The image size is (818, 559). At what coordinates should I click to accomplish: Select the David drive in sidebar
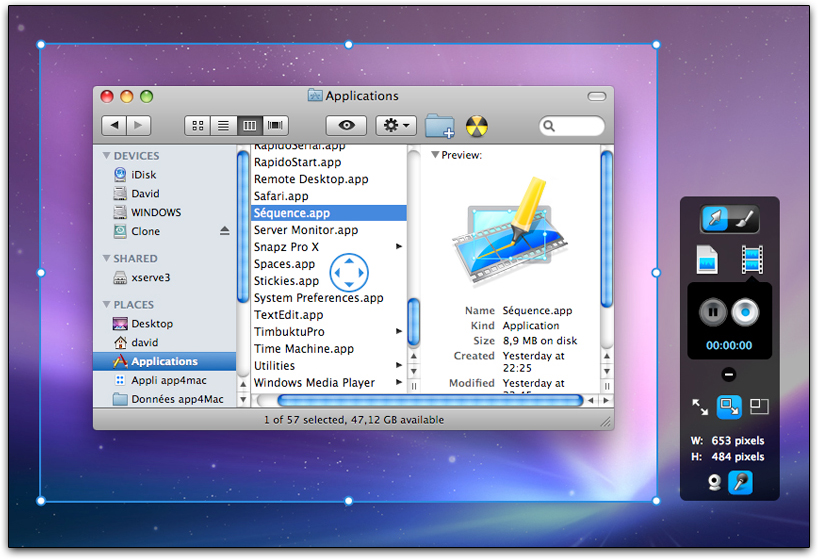tap(164, 193)
